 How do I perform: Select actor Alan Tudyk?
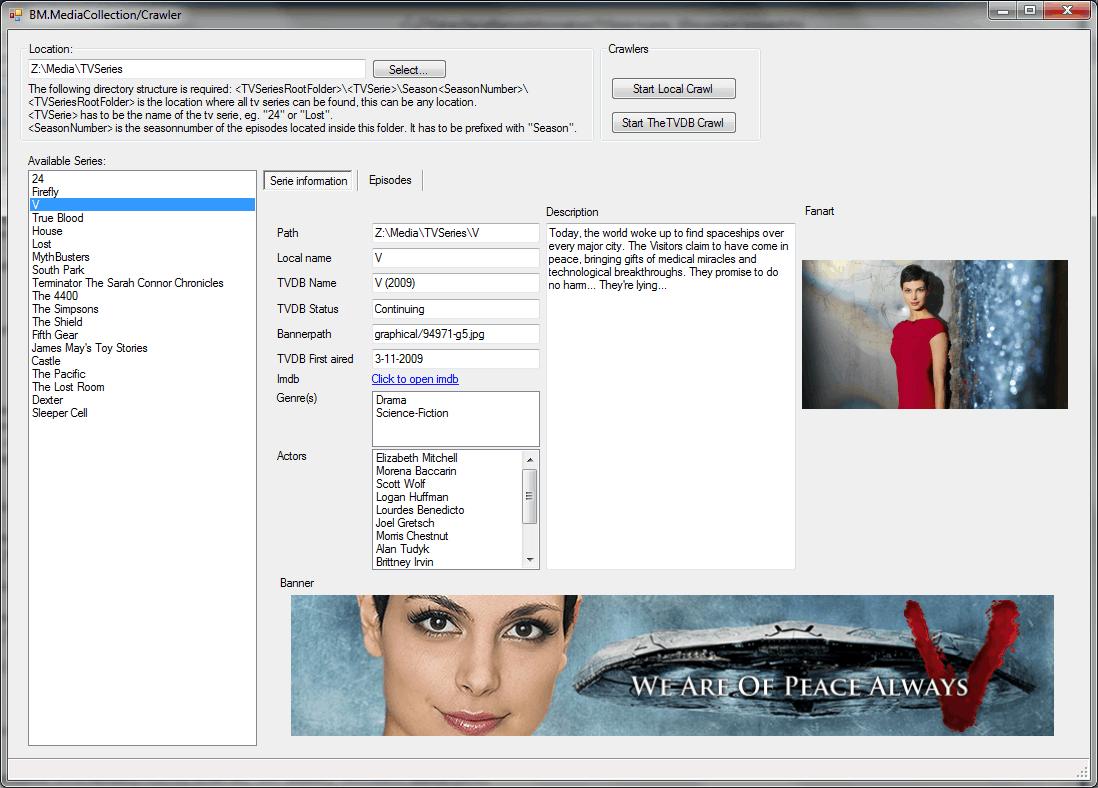click(x=448, y=549)
